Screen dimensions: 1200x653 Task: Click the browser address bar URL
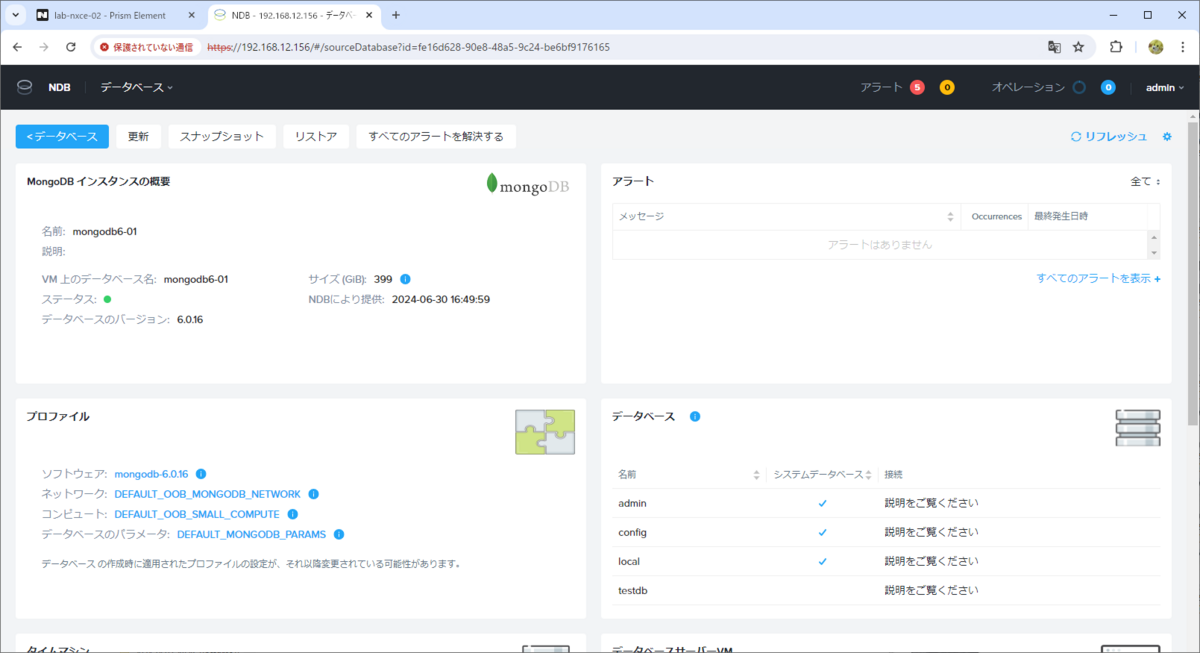[408, 47]
